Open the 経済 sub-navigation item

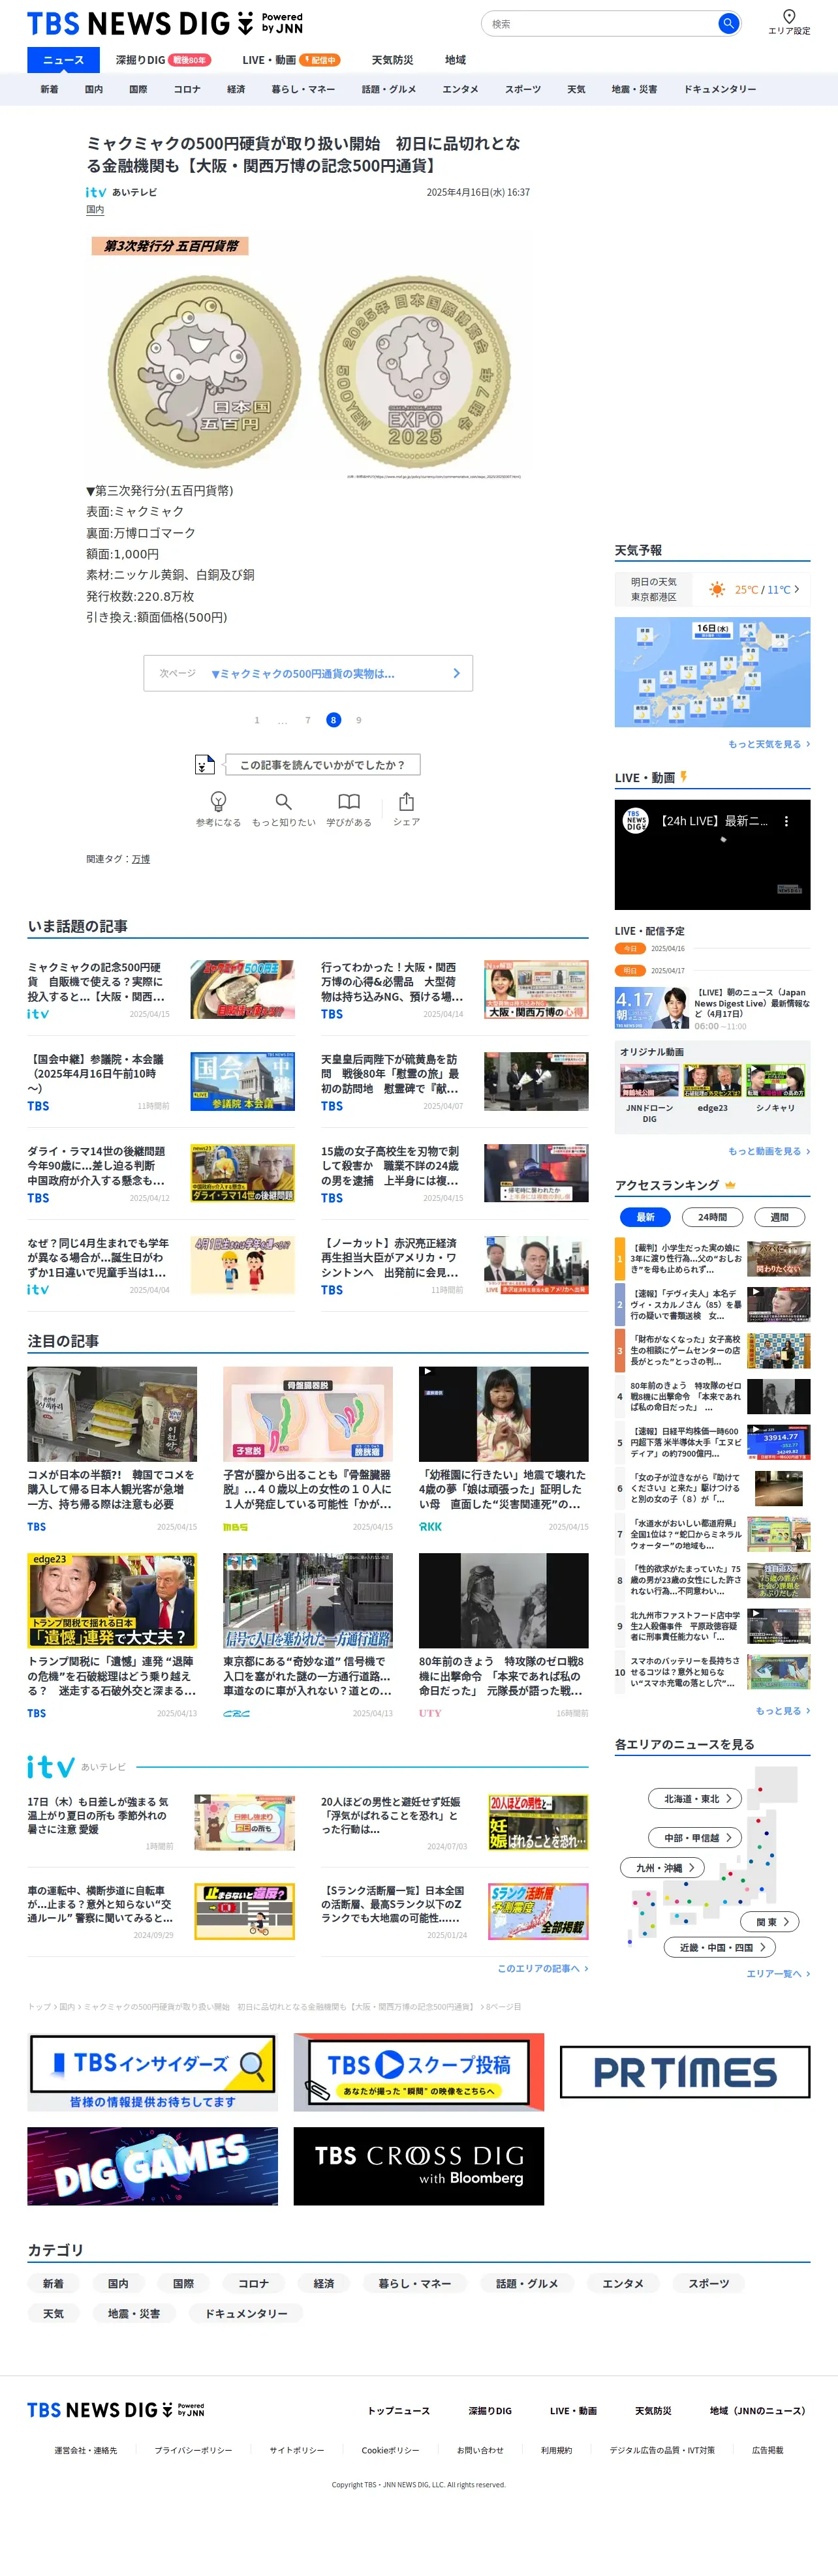coord(236,89)
